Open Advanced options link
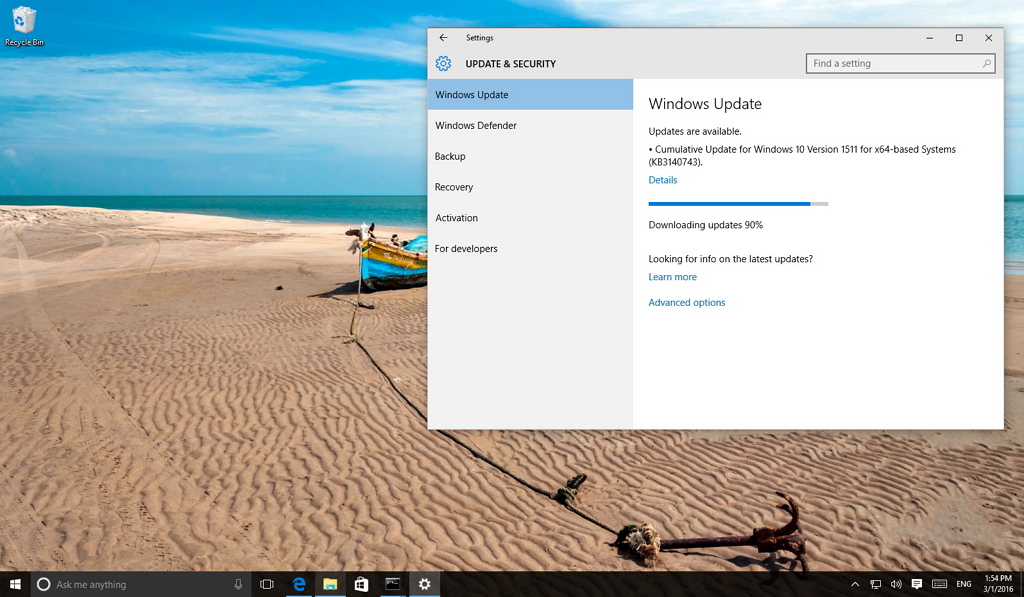1024x597 pixels. pos(687,302)
